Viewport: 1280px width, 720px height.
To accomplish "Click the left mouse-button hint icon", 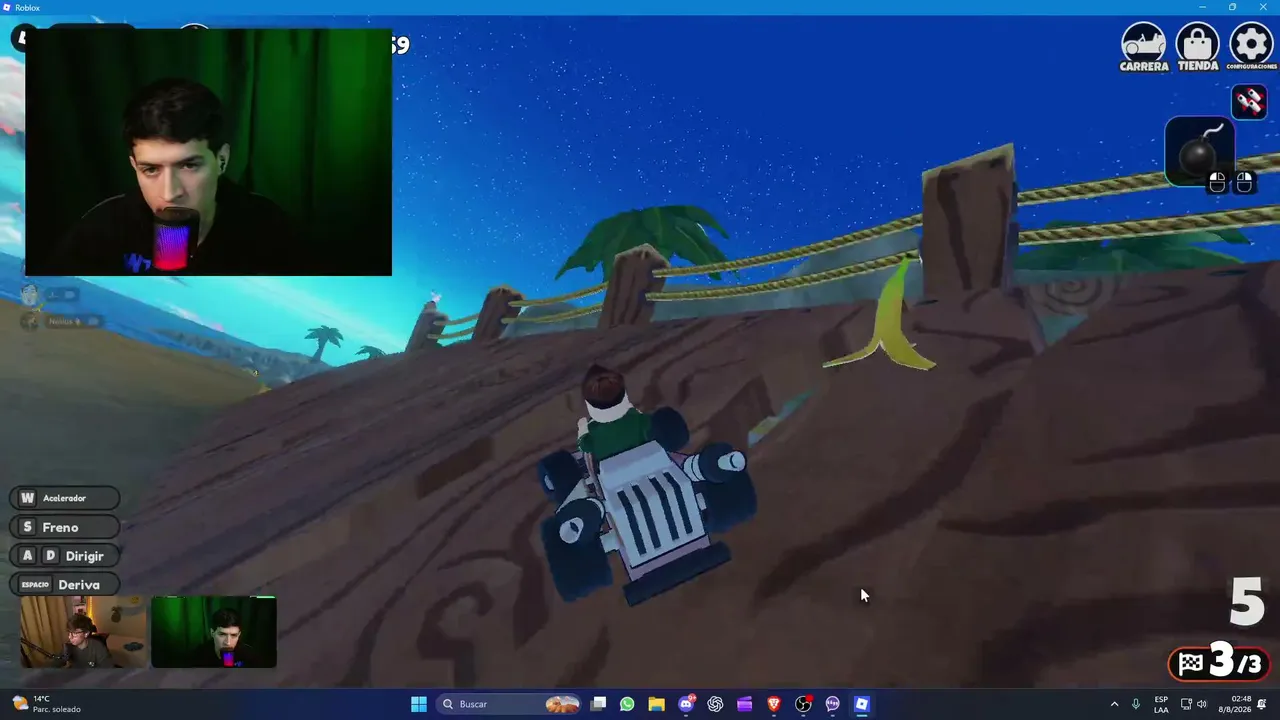I will click(x=1217, y=182).
